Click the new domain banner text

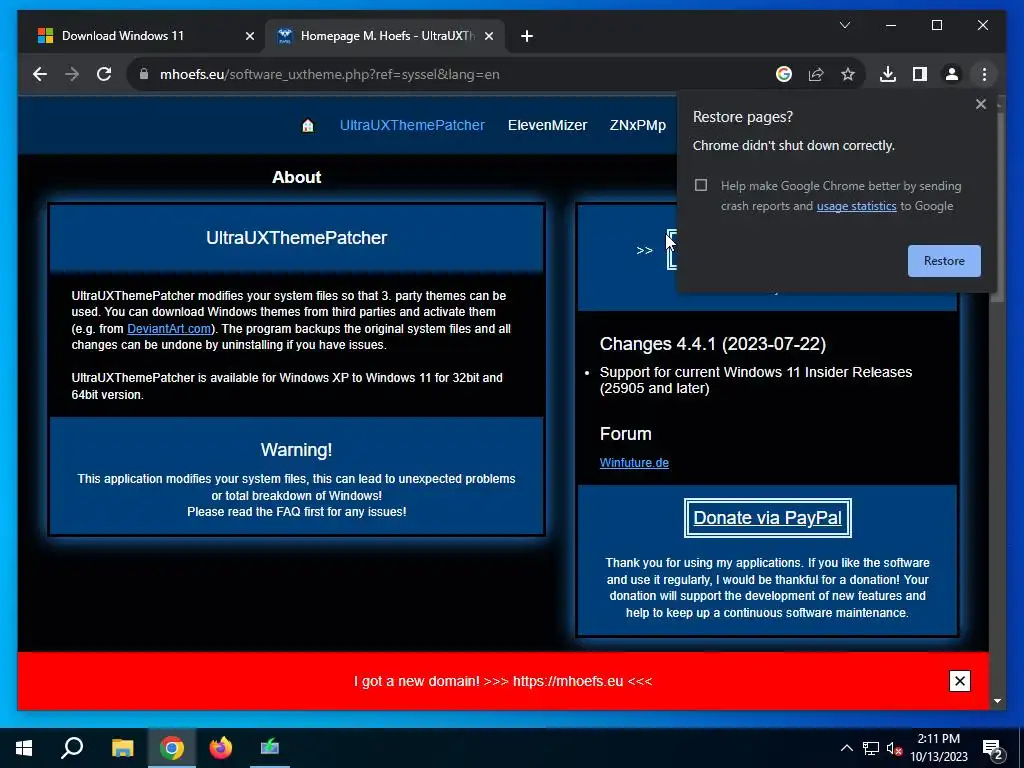coord(503,681)
